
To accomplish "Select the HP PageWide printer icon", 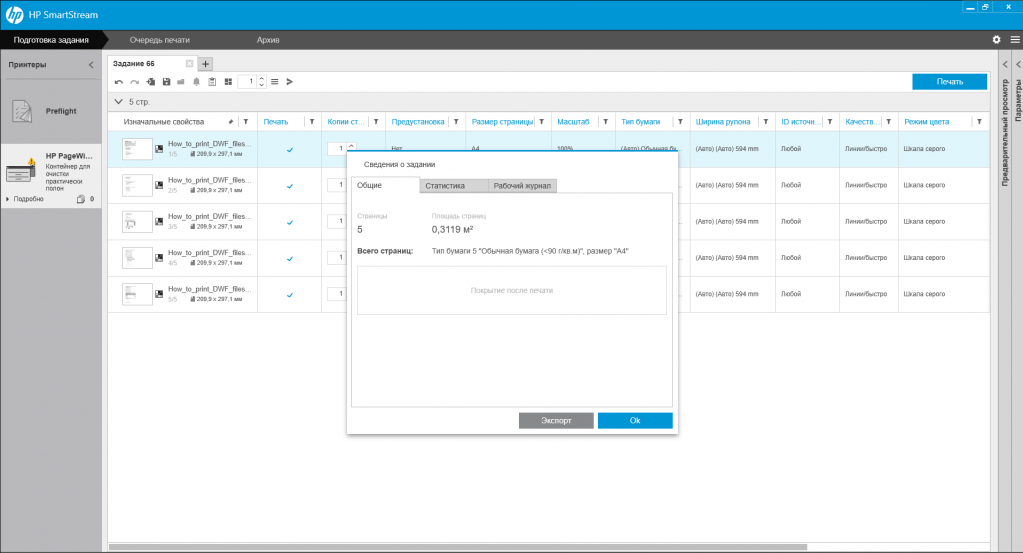I will pyautogui.click(x=21, y=172).
